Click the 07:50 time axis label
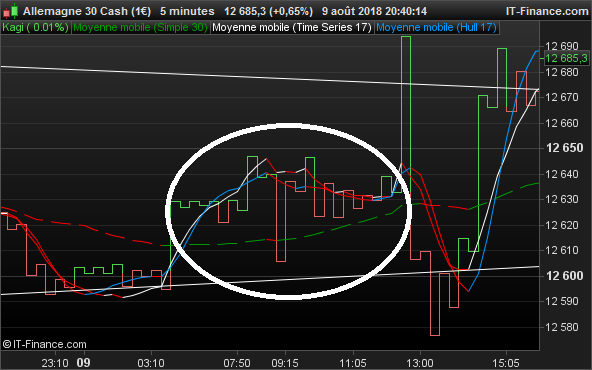This screenshot has height=370, width=592. pos(237,363)
